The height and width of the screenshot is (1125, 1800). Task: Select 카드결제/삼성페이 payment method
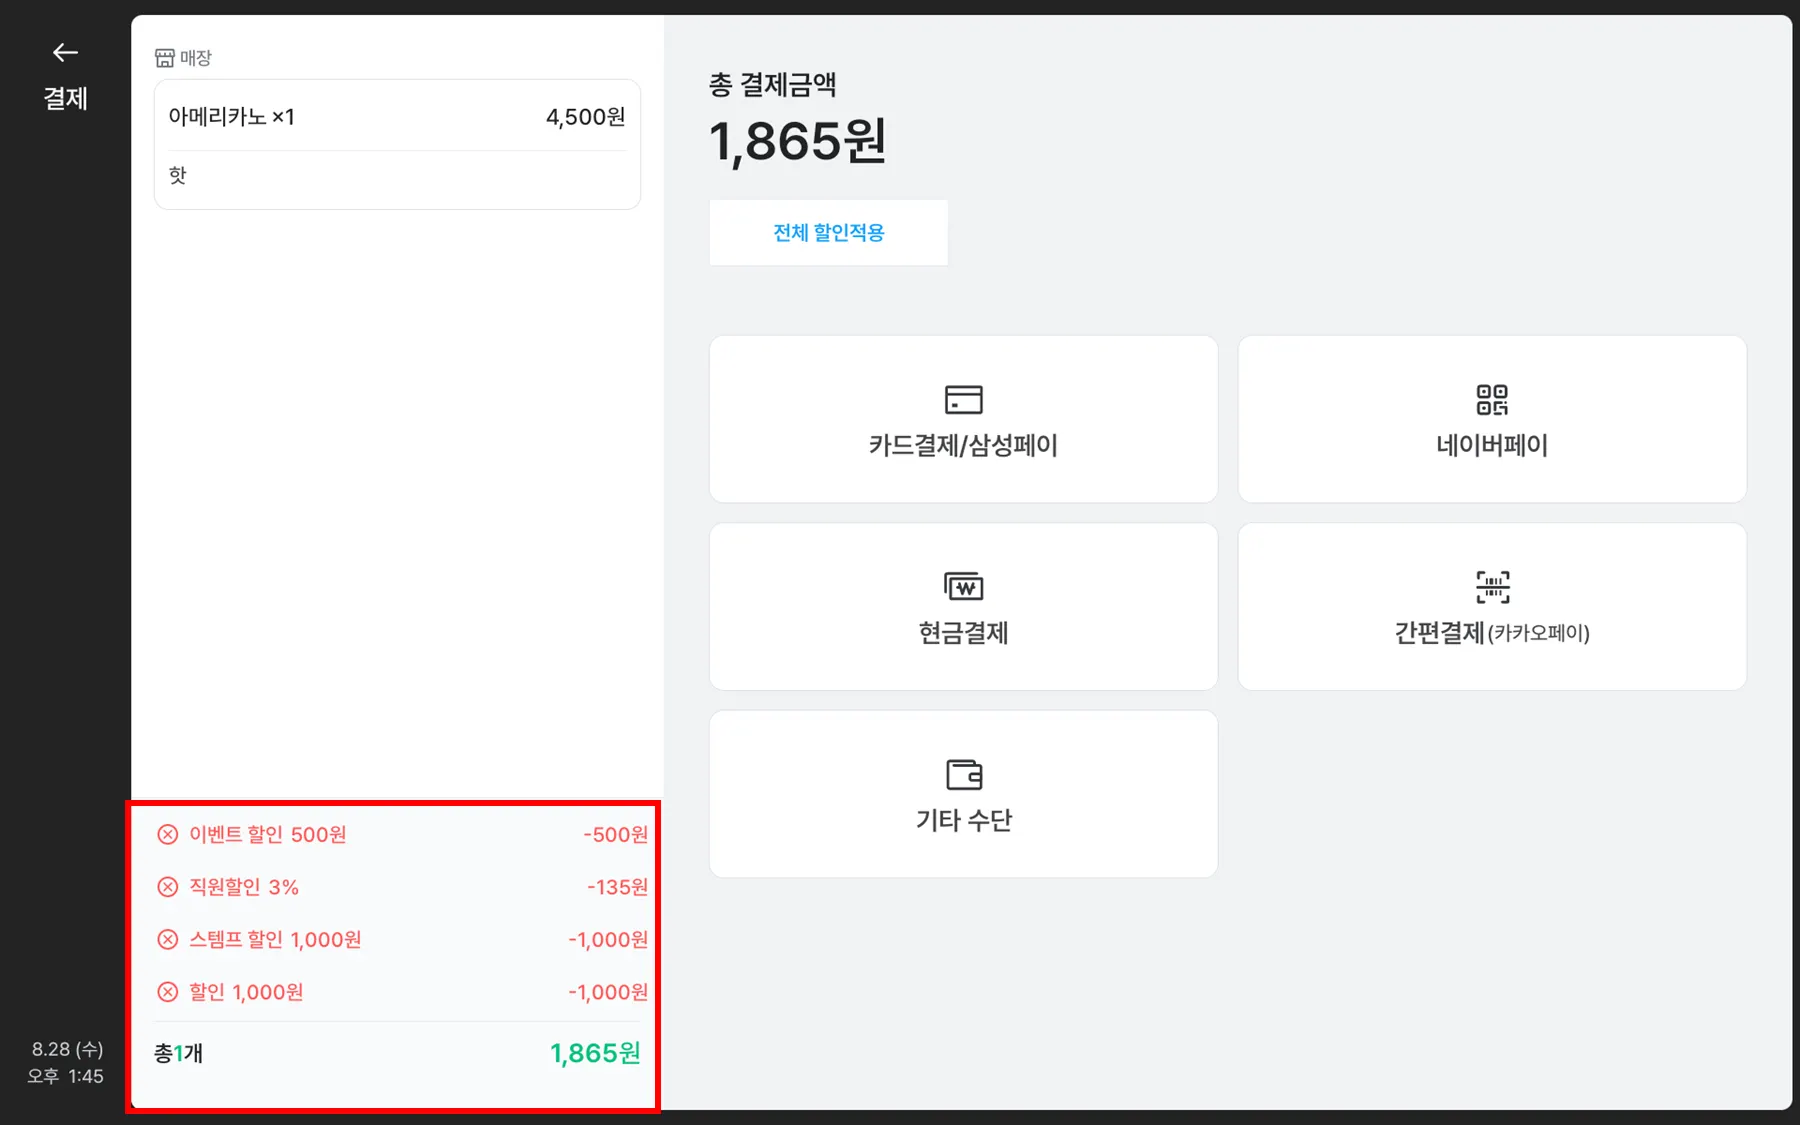[963, 445]
